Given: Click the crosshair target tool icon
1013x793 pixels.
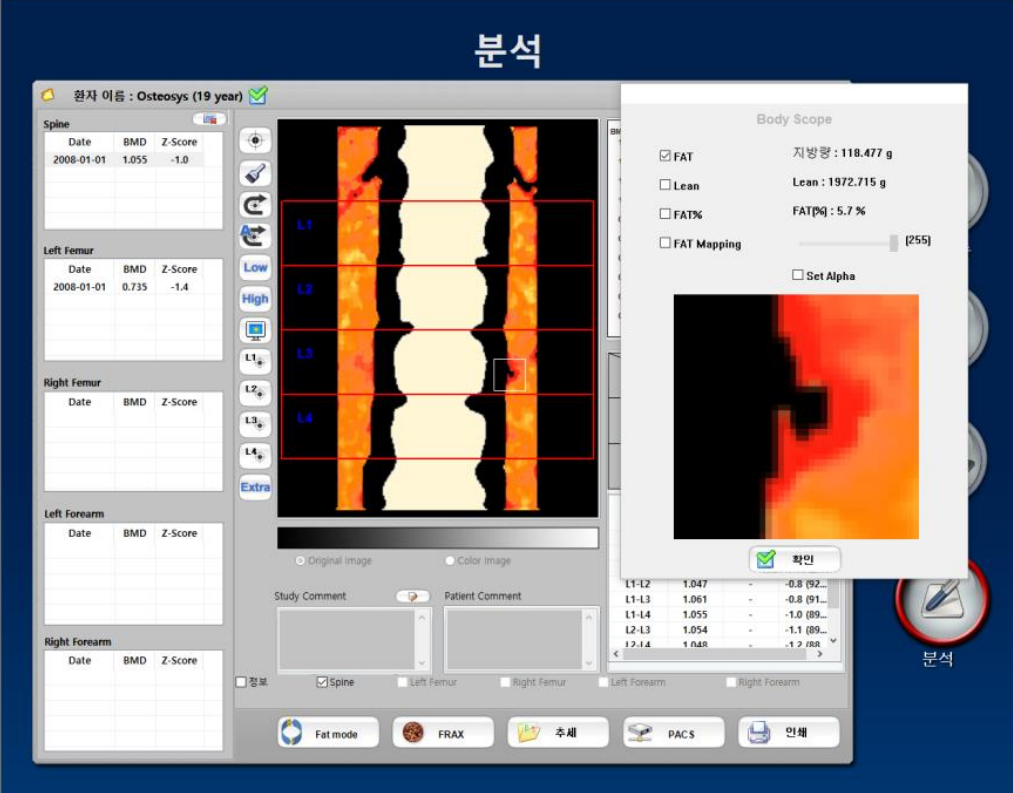Looking at the screenshot, I should coord(255,142).
